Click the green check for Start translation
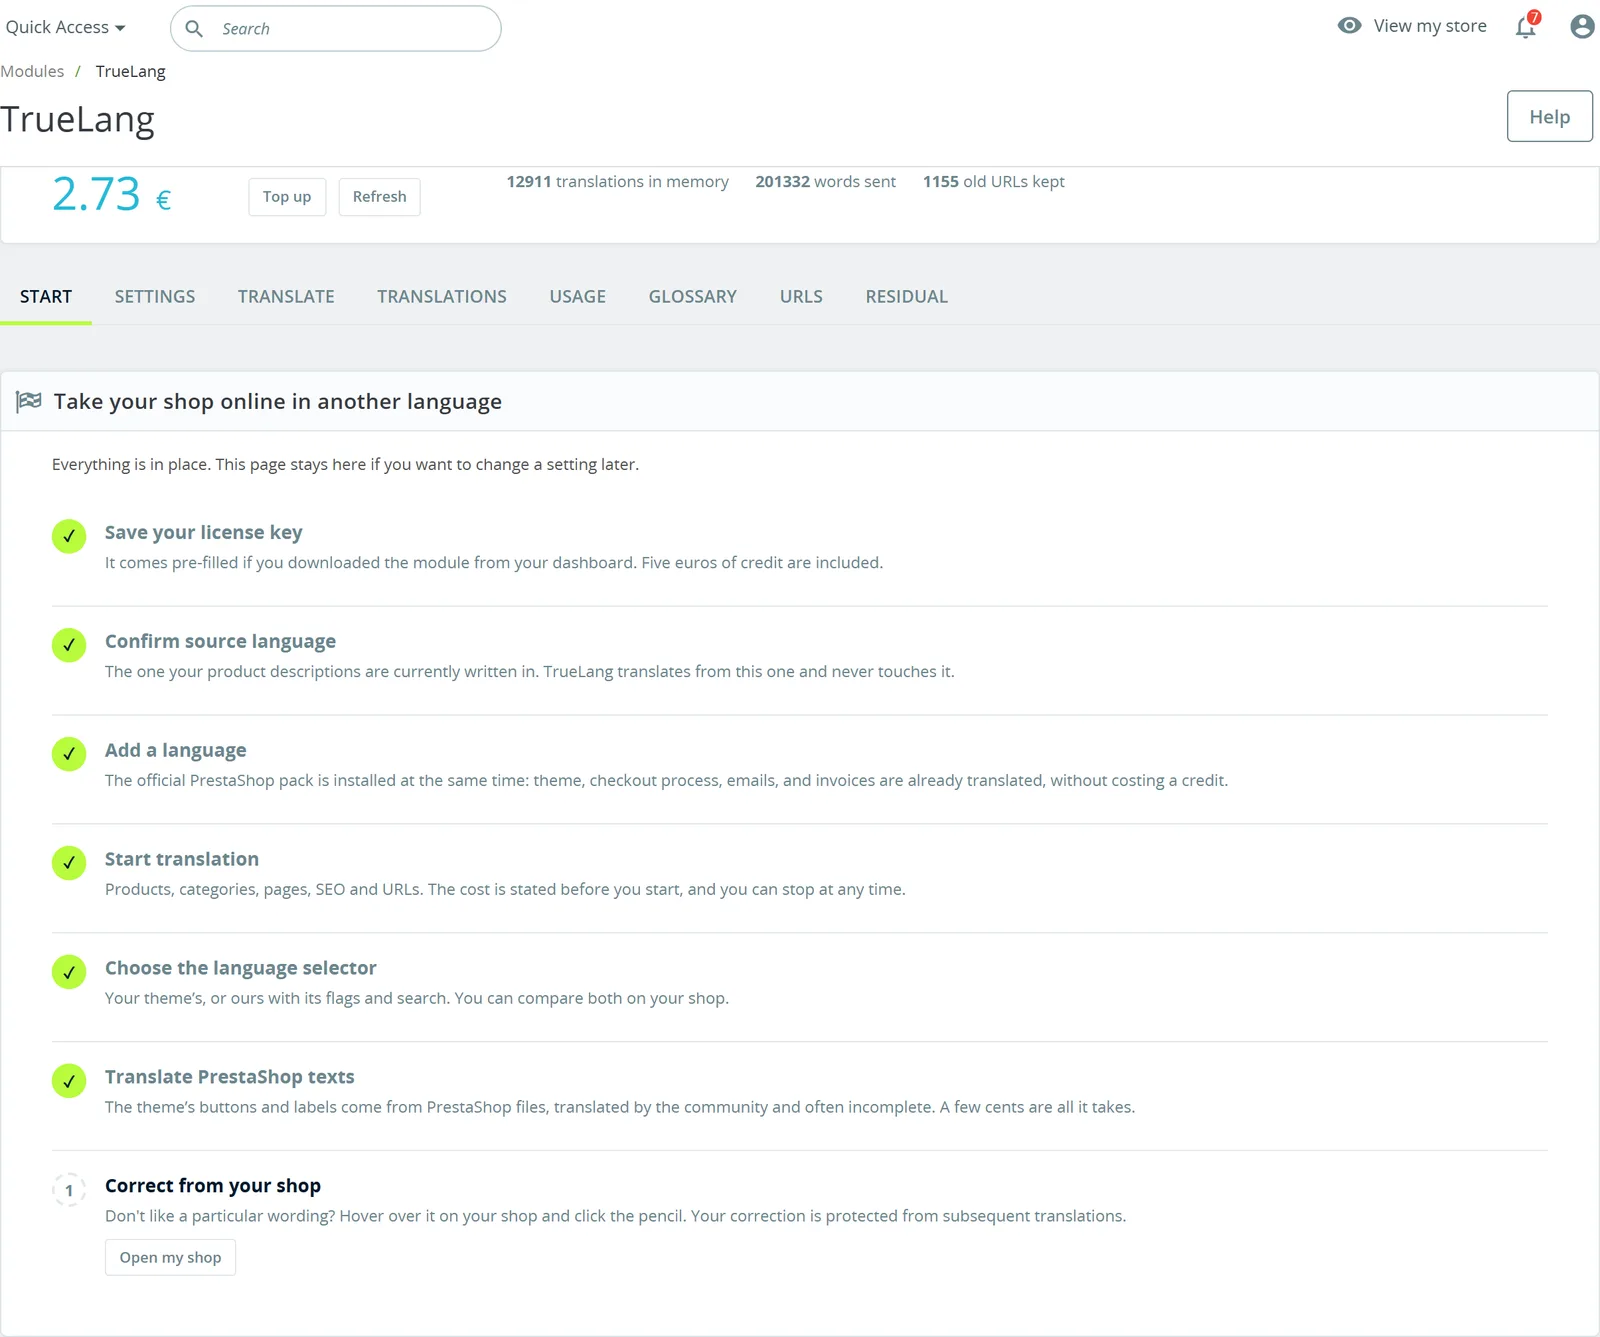This screenshot has height=1337, width=1600. [69, 863]
